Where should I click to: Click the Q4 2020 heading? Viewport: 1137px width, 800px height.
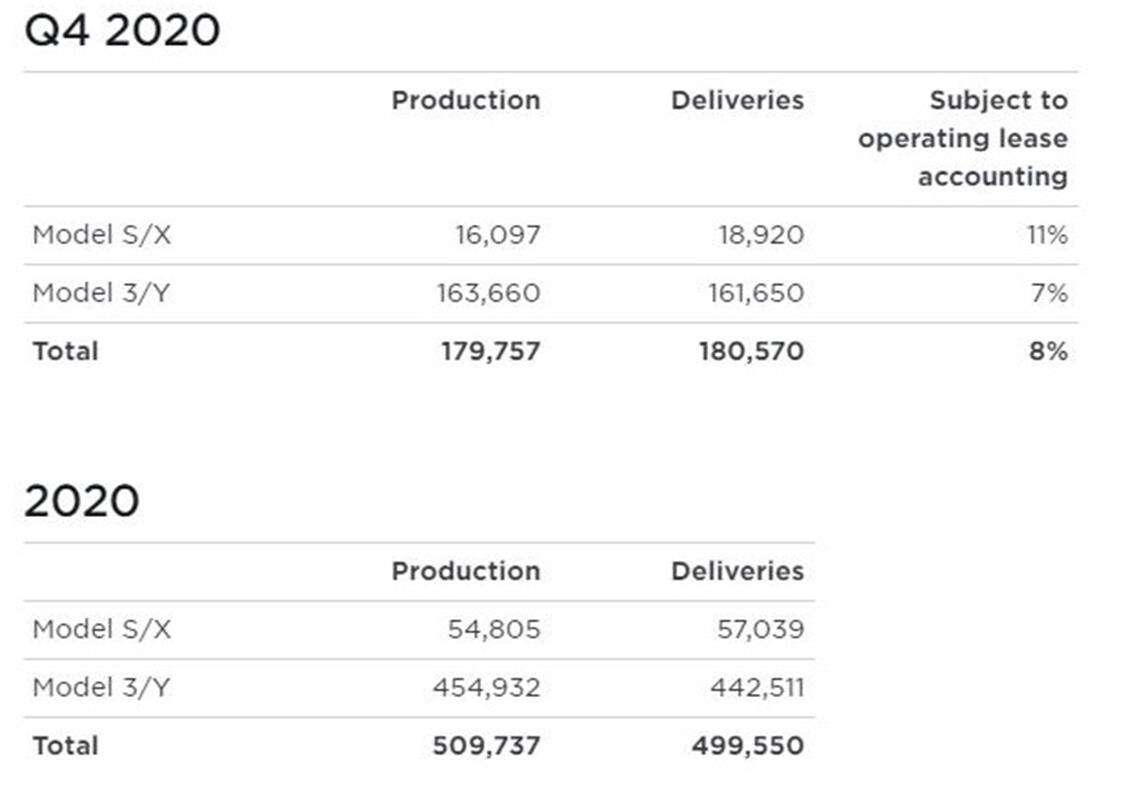point(122,30)
